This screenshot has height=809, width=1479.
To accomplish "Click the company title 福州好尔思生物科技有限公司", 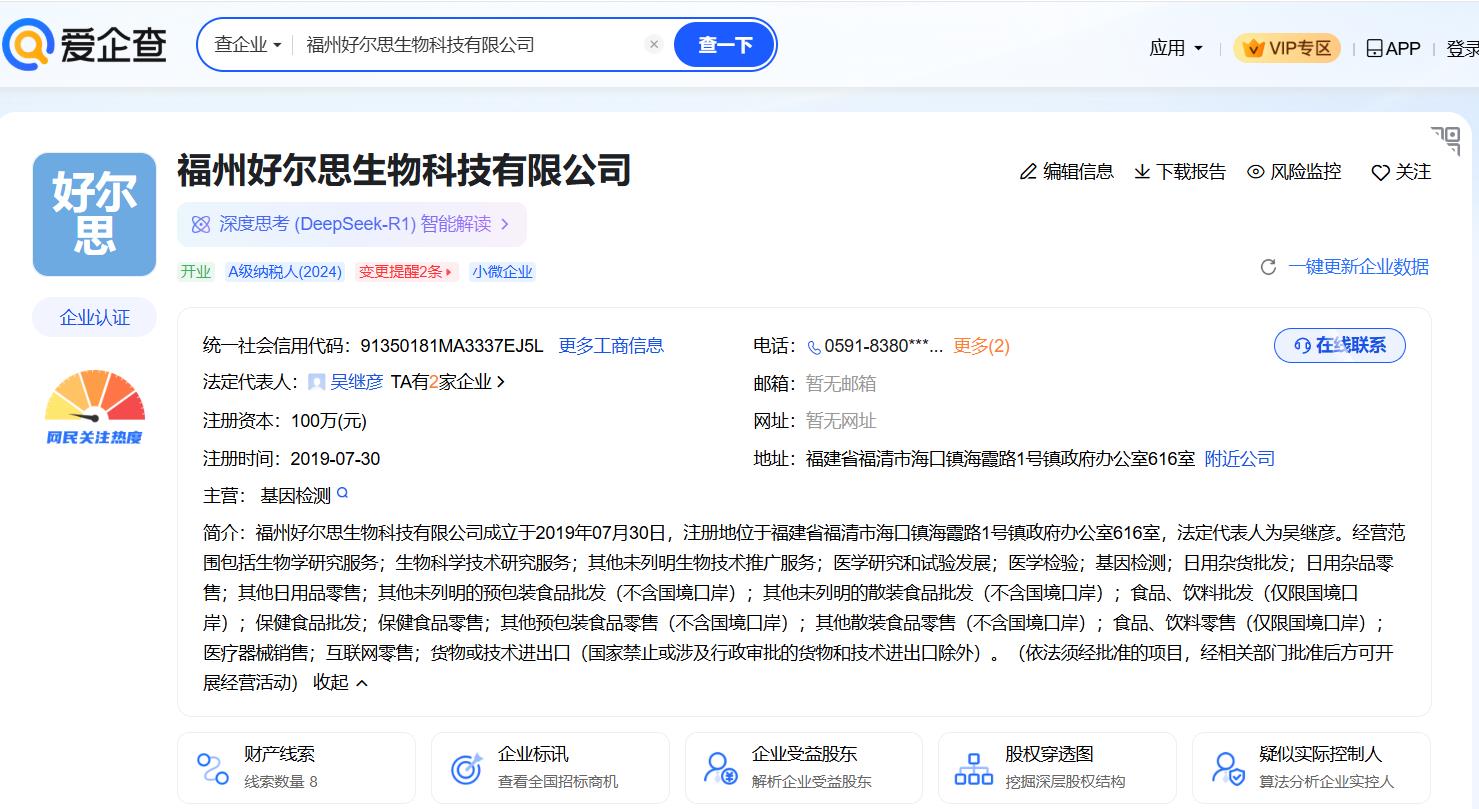I will 404,170.
